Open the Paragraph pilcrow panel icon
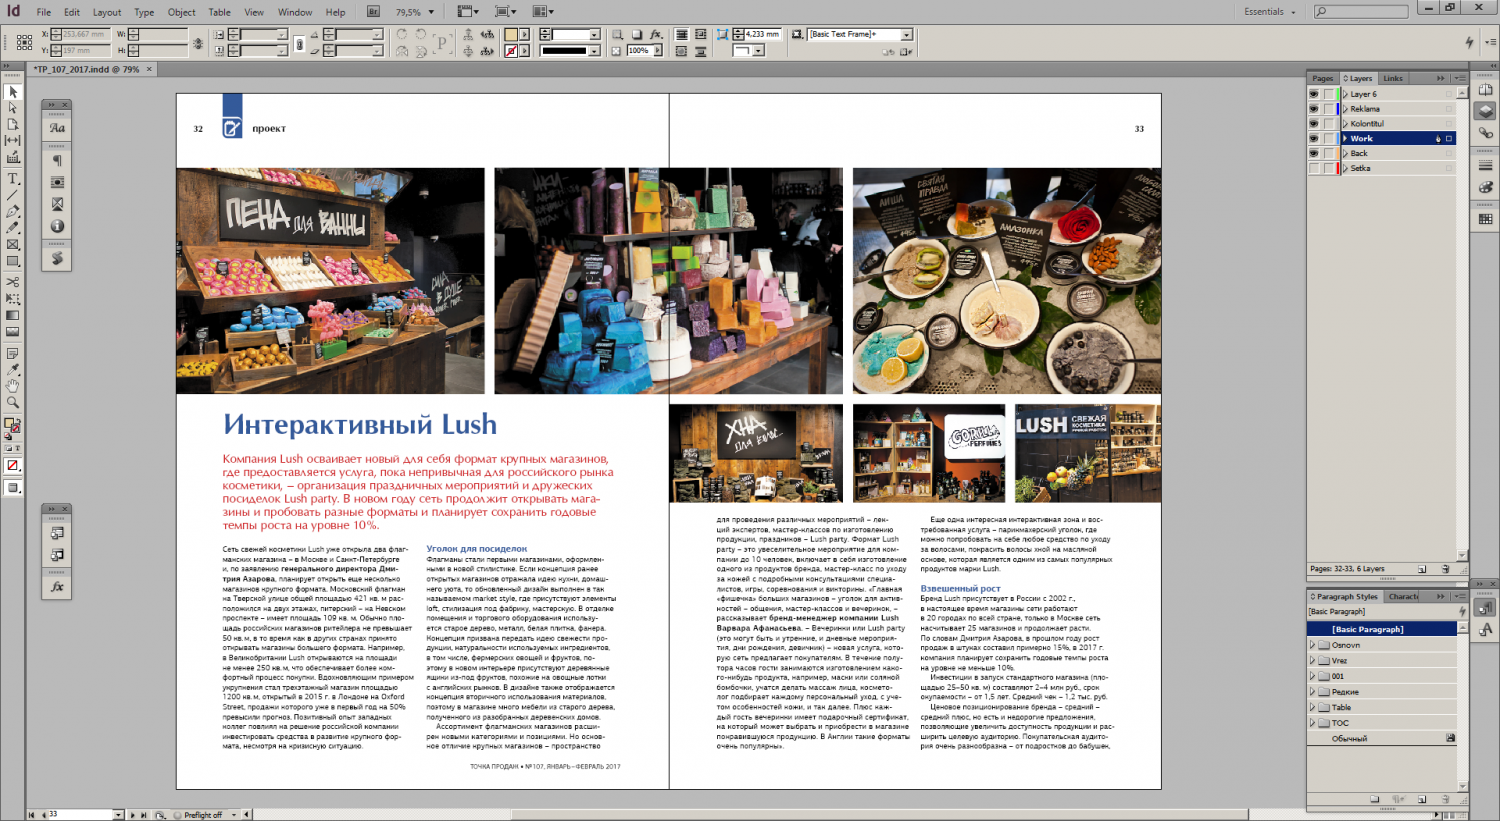The width and height of the screenshot is (1500, 821). (57, 160)
